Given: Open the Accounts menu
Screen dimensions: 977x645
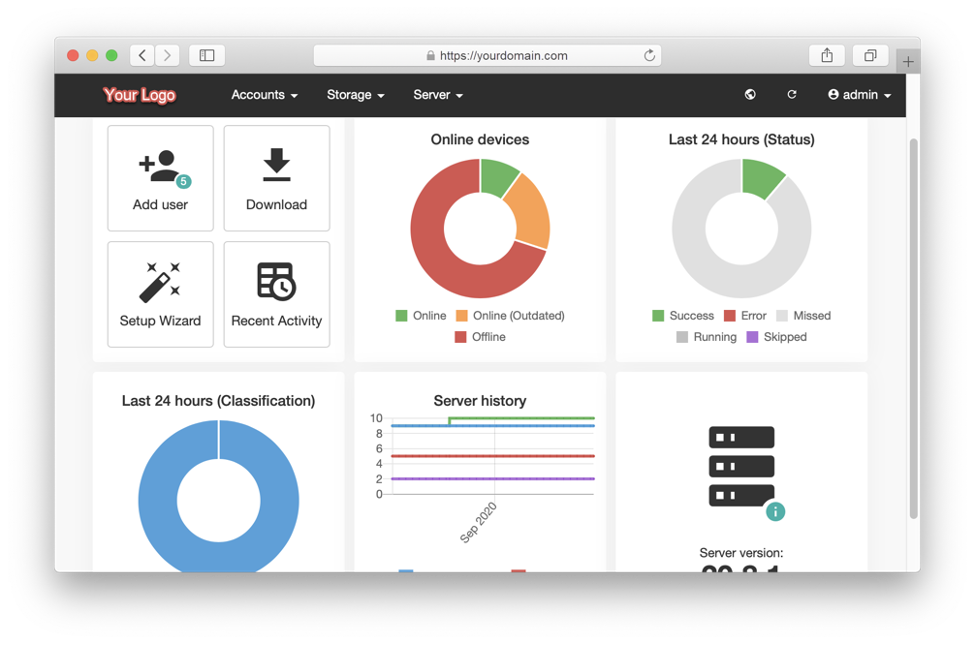Looking at the screenshot, I should click(263, 95).
